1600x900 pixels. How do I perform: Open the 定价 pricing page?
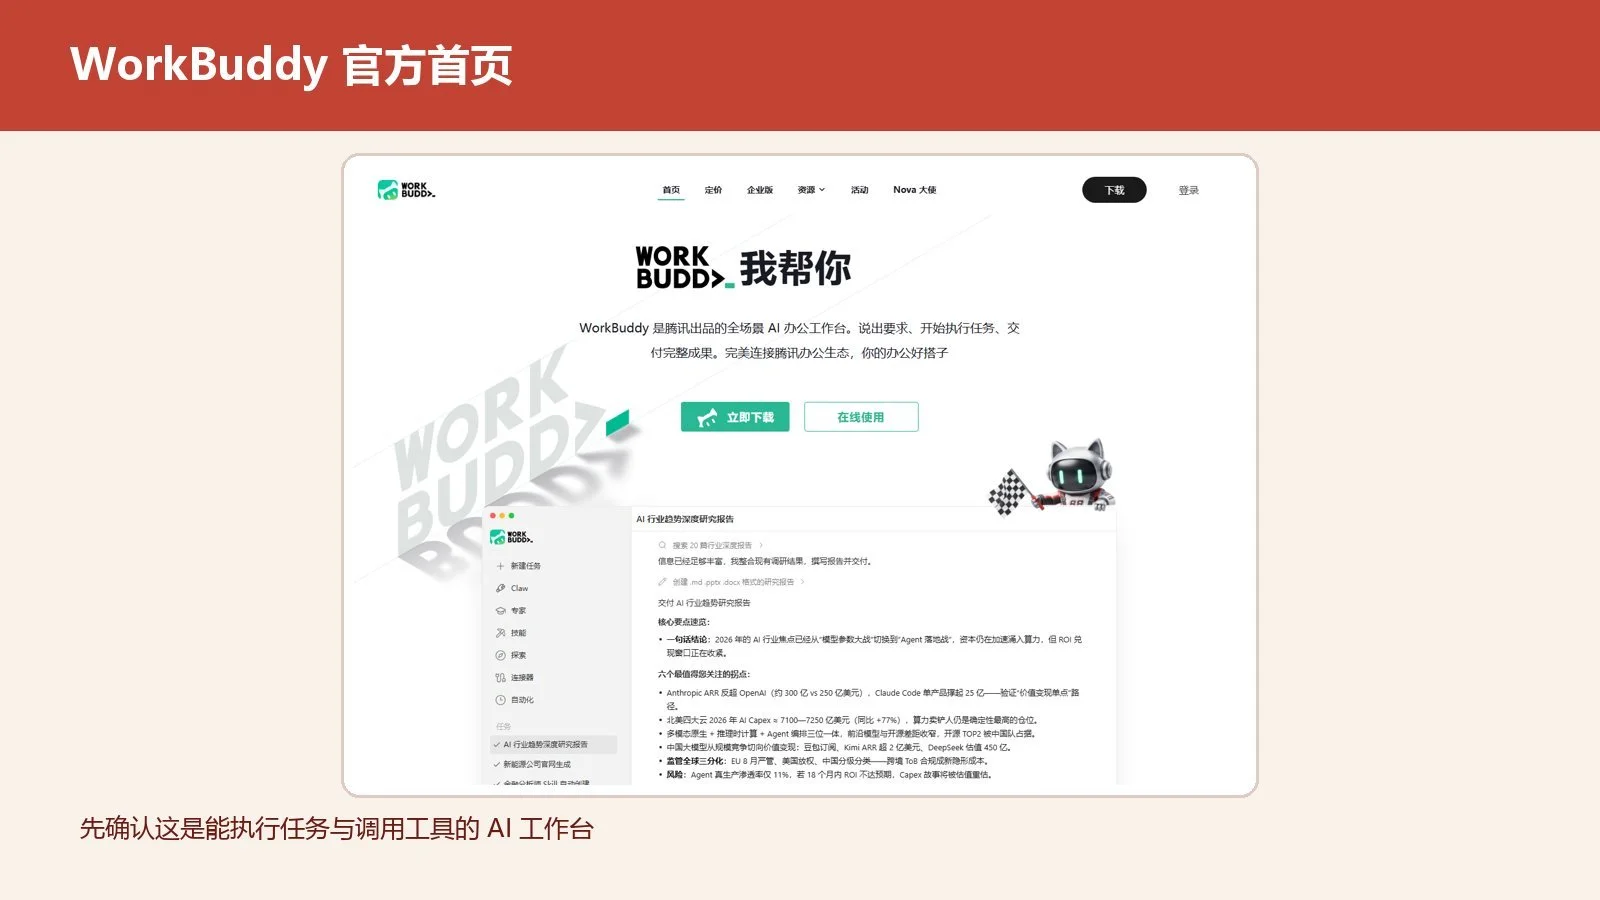[x=713, y=190]
